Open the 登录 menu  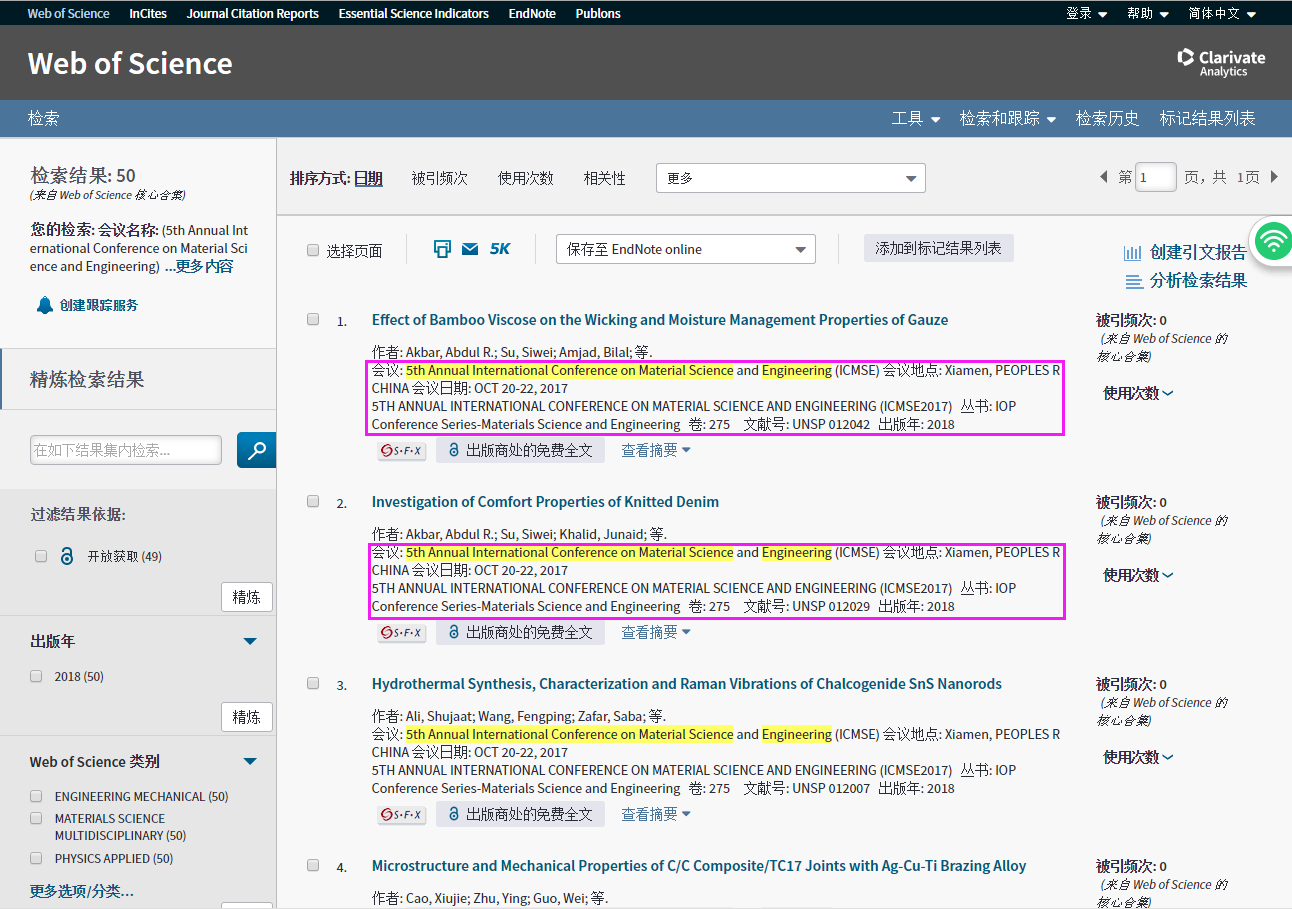pyautogui.click(x=1087, y=13)
